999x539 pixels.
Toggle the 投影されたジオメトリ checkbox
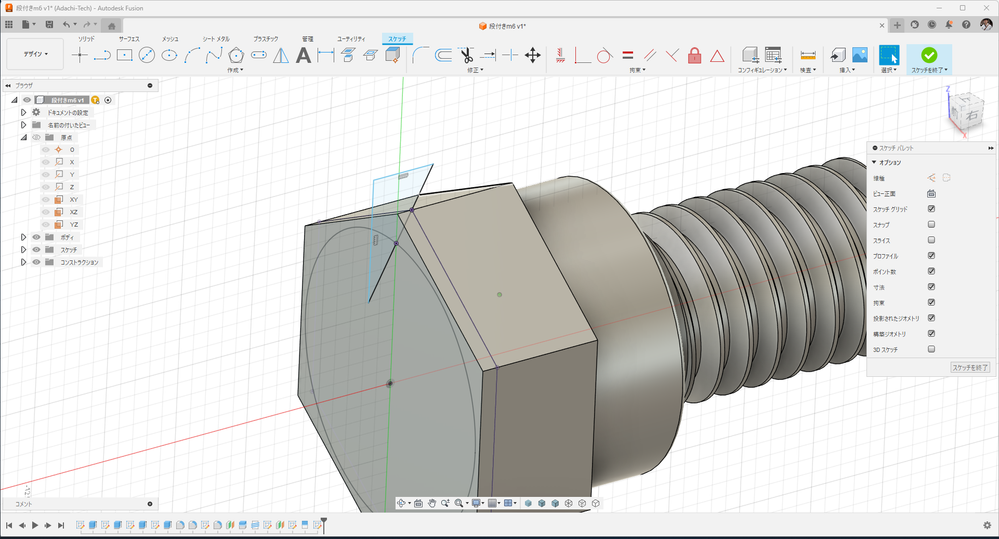click(x=931, y=318)
